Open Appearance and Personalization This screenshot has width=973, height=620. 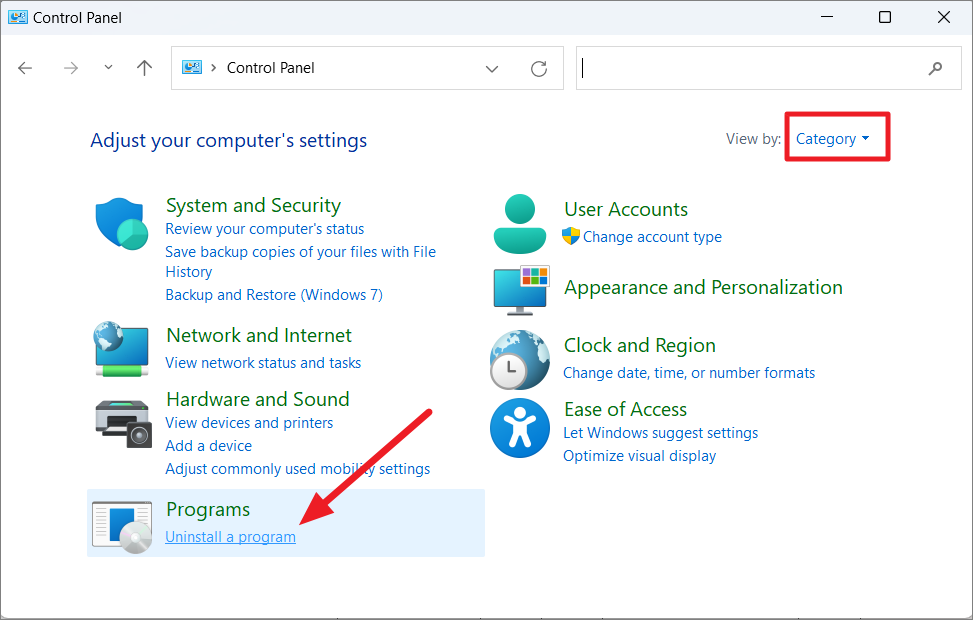(x=703, y=287)
